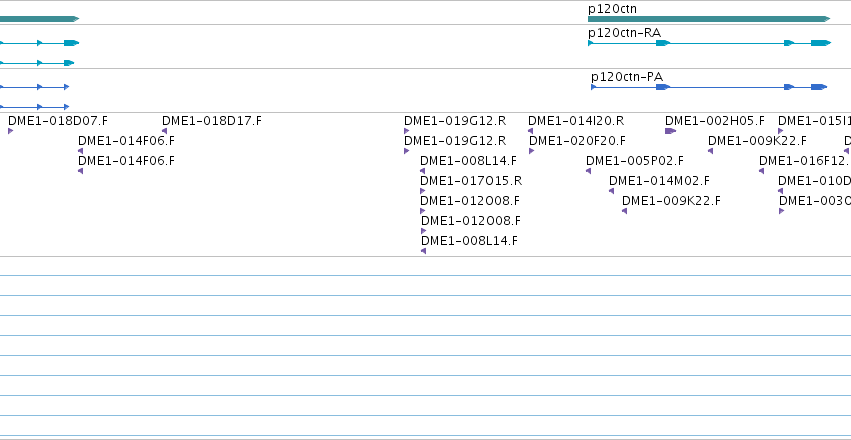The image size is (851, 440).
Task: Click the intron line of p120ctn-PA
Action: point(727,87)
